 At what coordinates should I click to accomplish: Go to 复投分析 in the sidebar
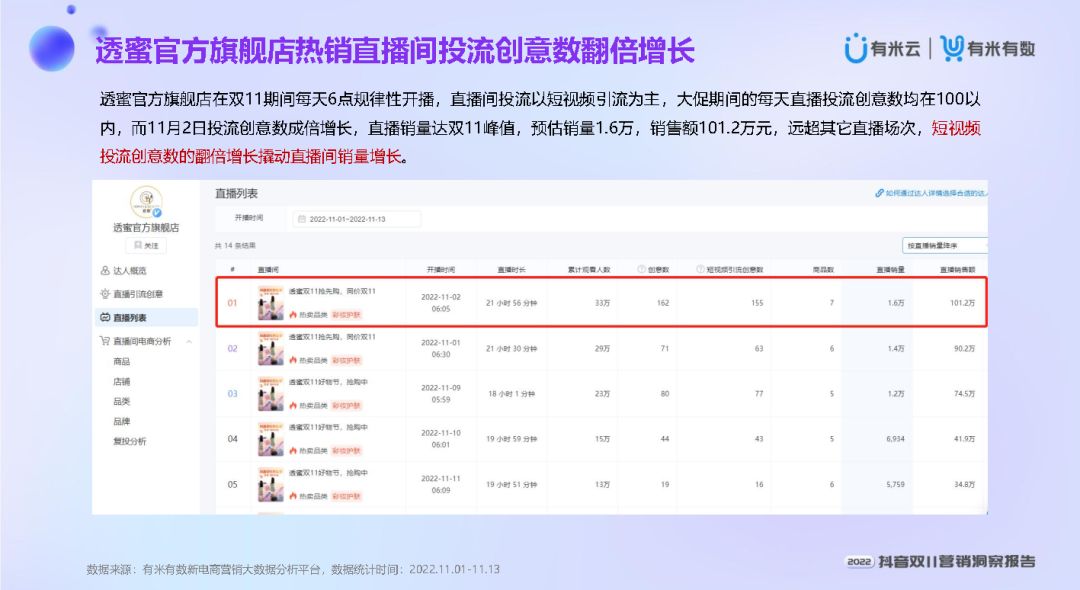130,441
